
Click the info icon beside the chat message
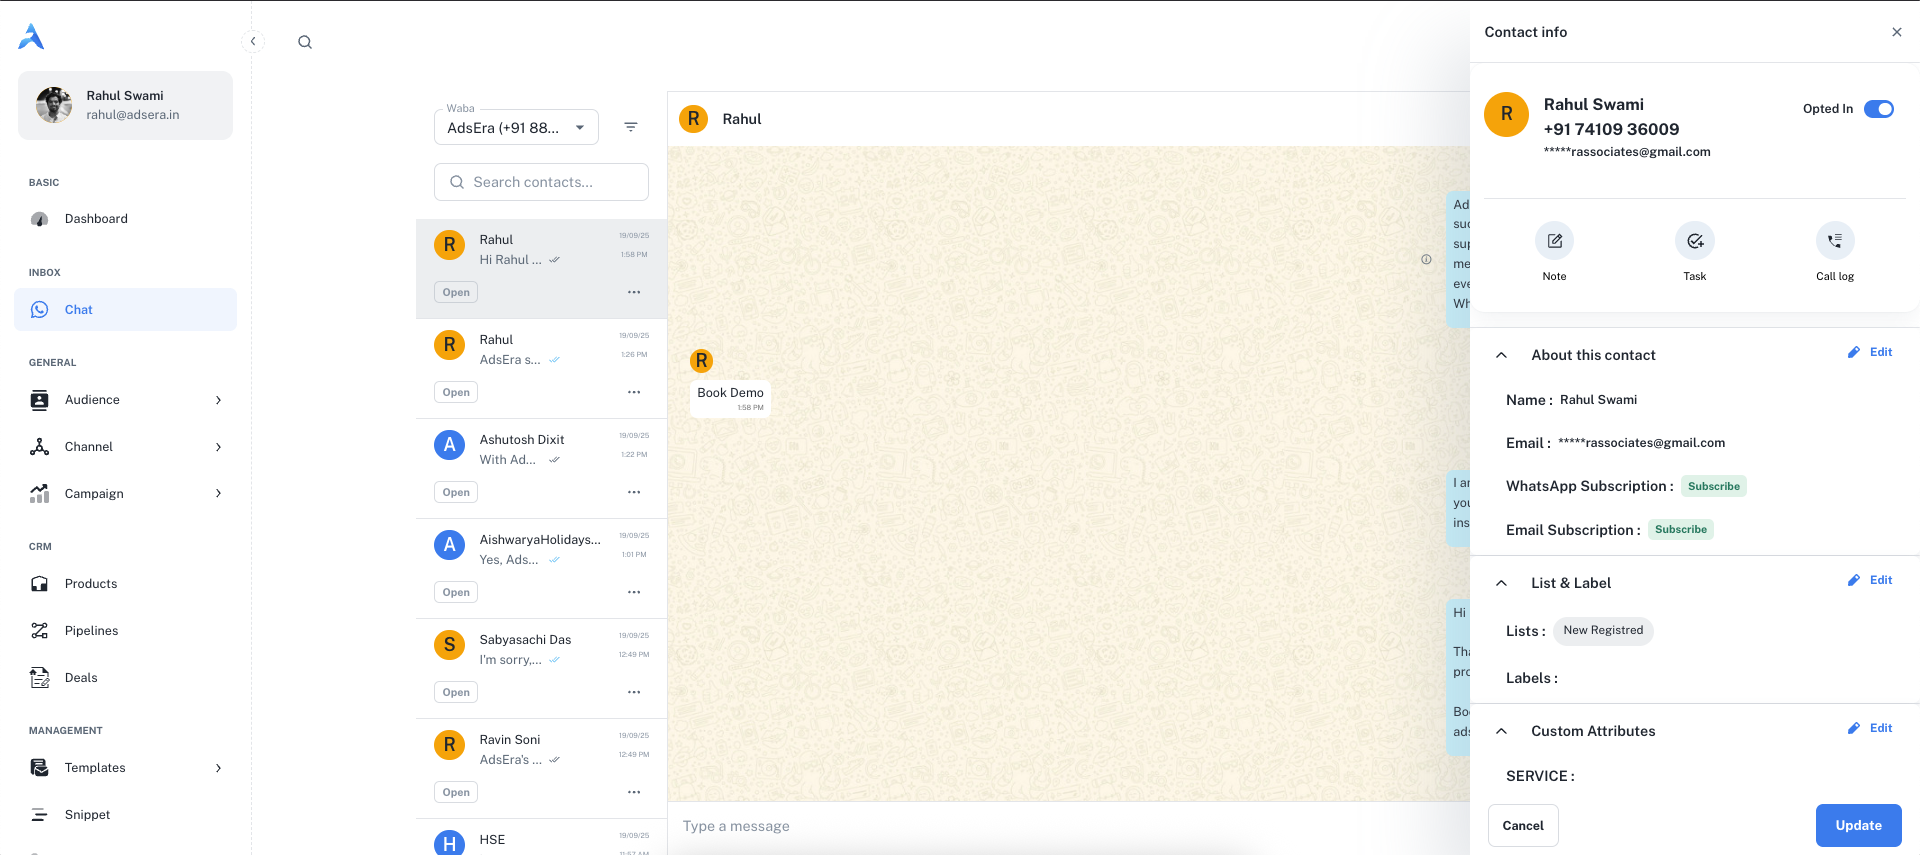point(1426,259)
